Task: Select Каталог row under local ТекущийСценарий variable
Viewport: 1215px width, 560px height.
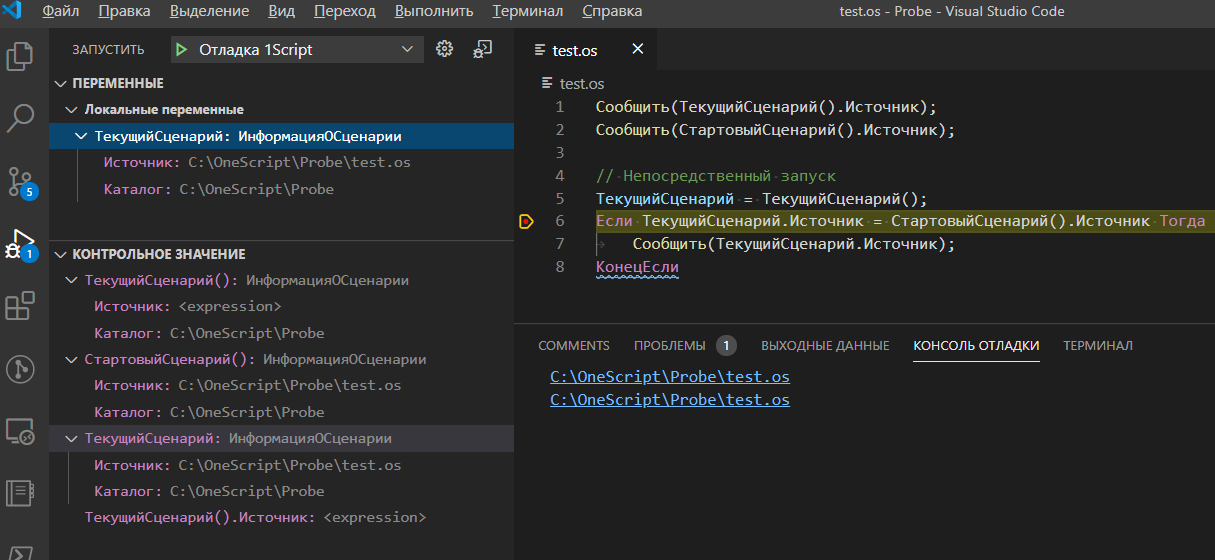Action: pos(281,188)
